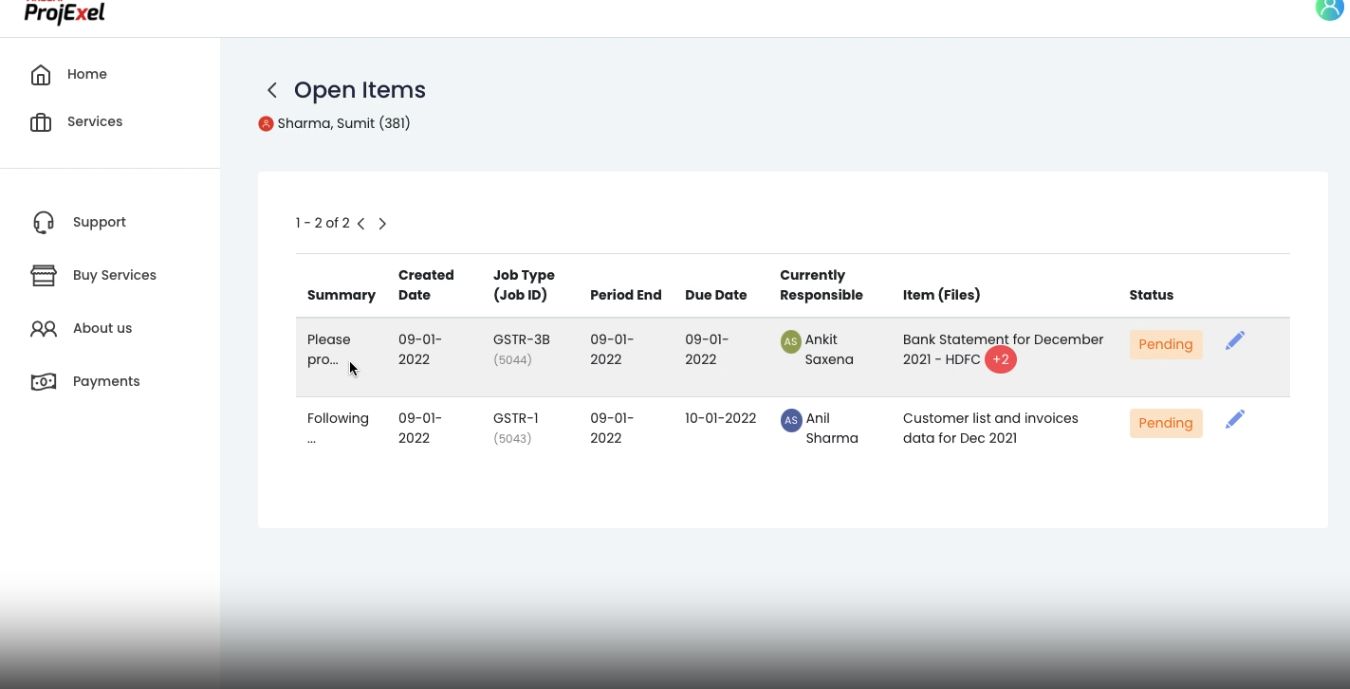Click the Home house icon in sidebar
1350x689 pixels.
tap(41, 75)
